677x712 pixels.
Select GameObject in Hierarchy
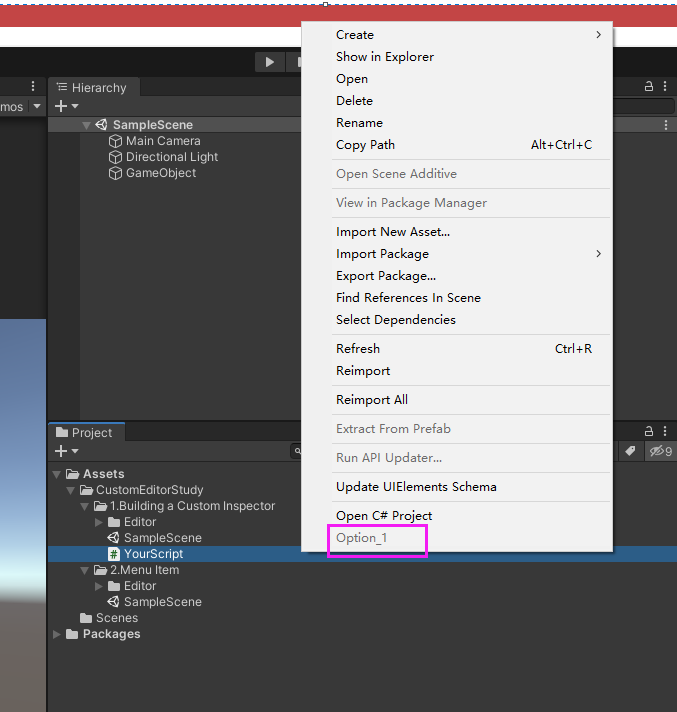tap(161, 173)
